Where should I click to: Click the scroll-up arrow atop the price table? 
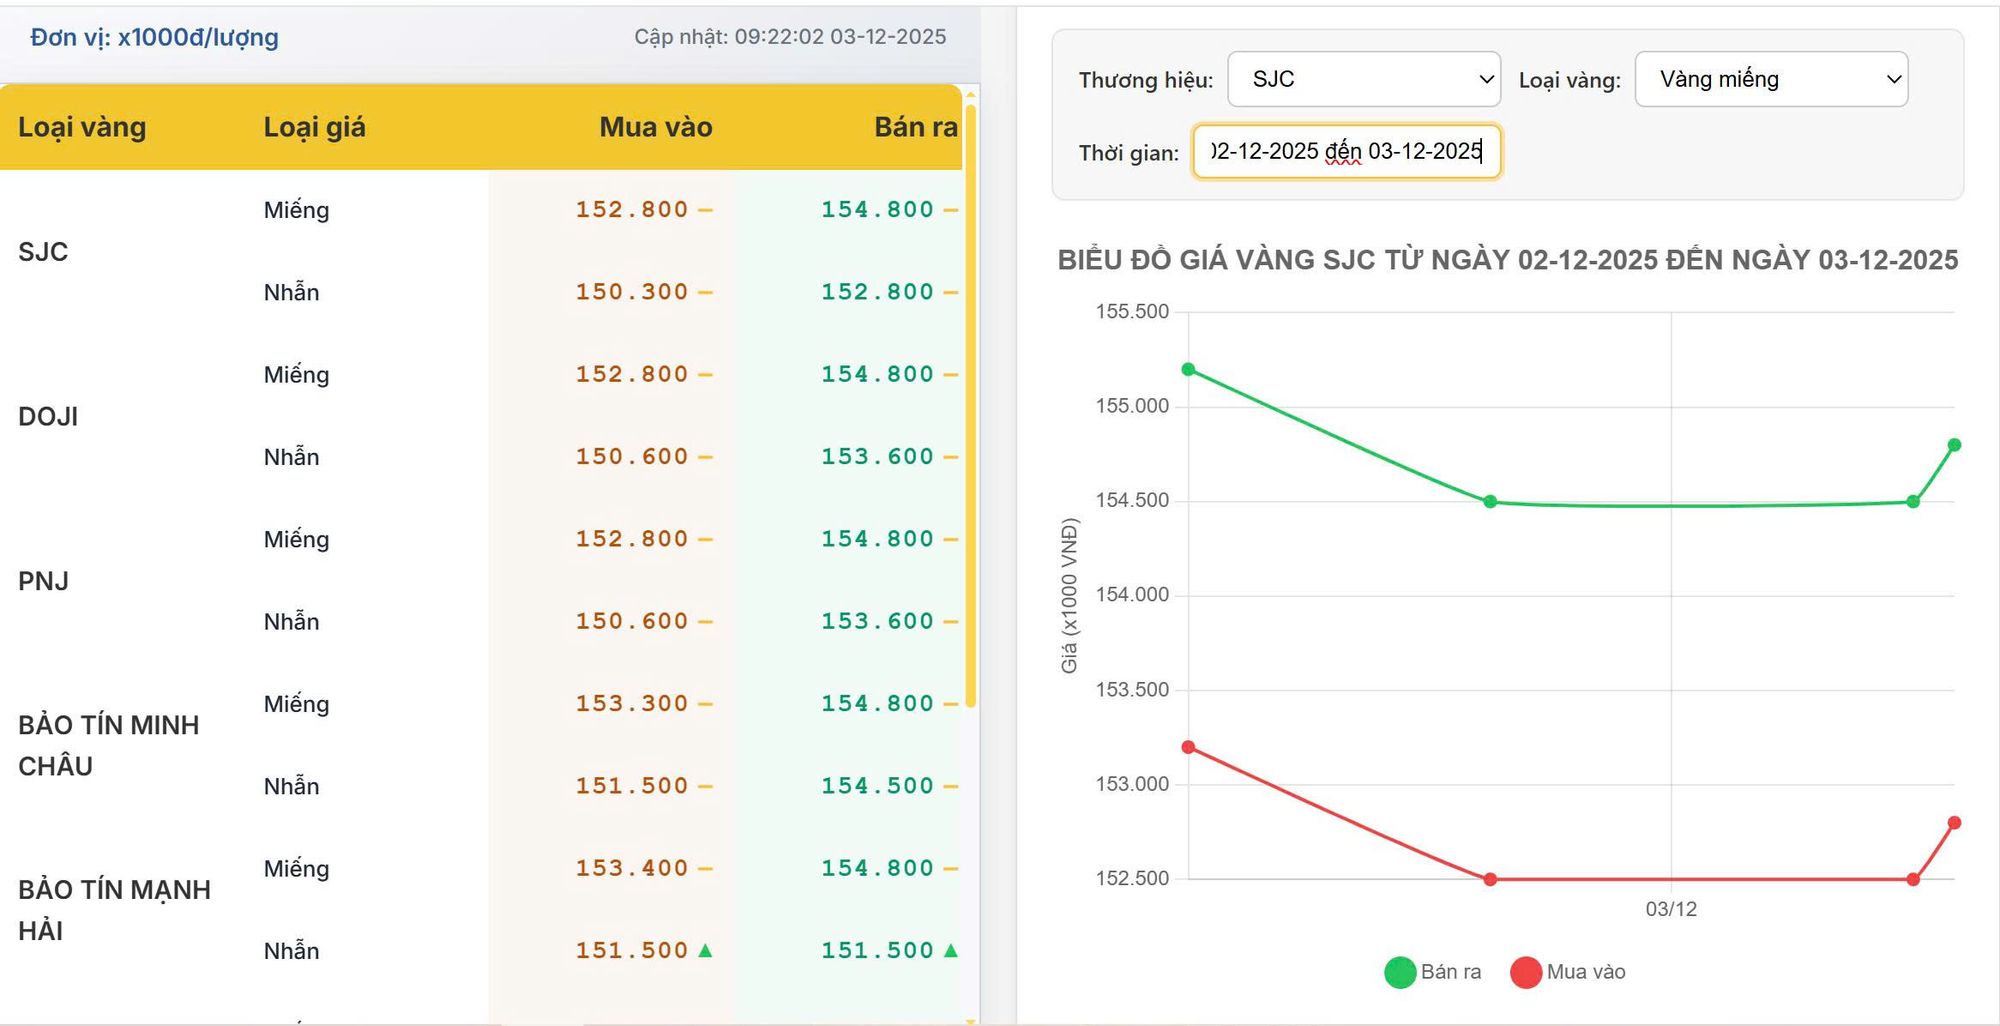tap(970, 95)
